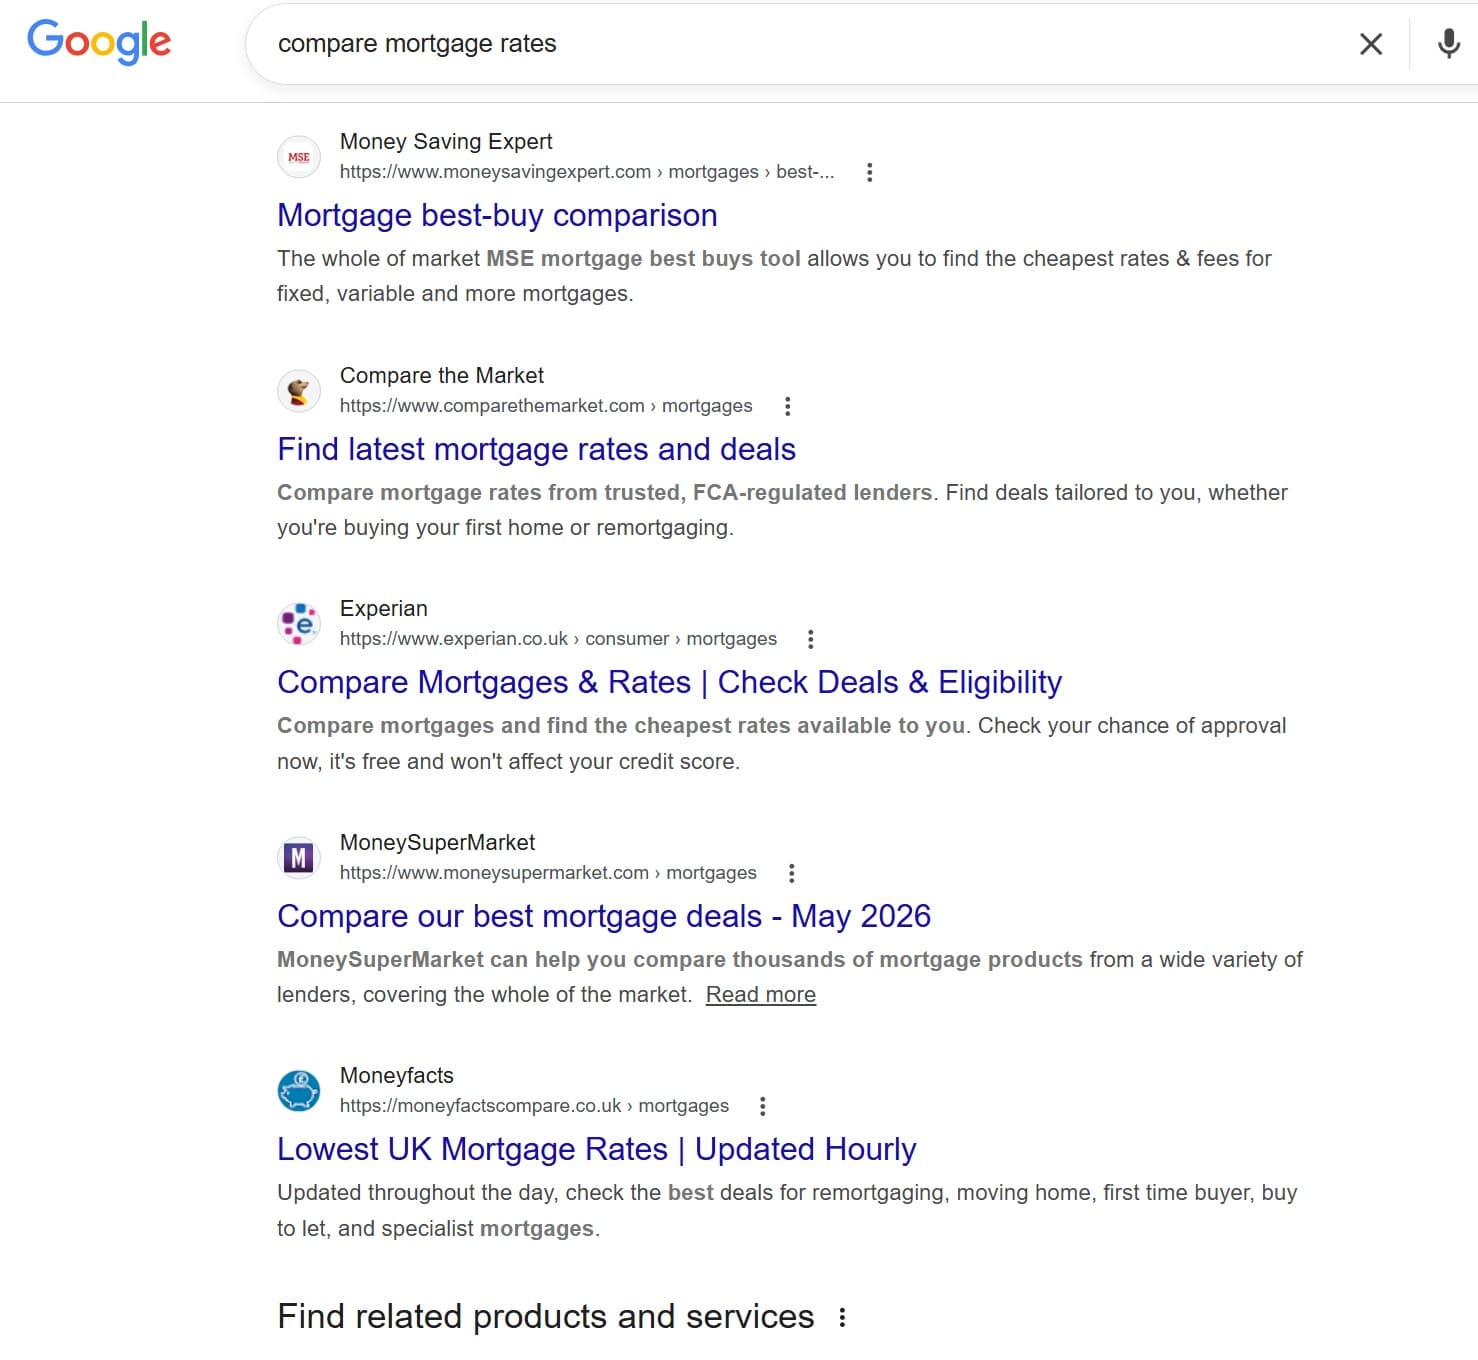Click the moneysupermarket.com URL breadcrumb
Screen dimensions: 1478x1360
coord(548,873)
